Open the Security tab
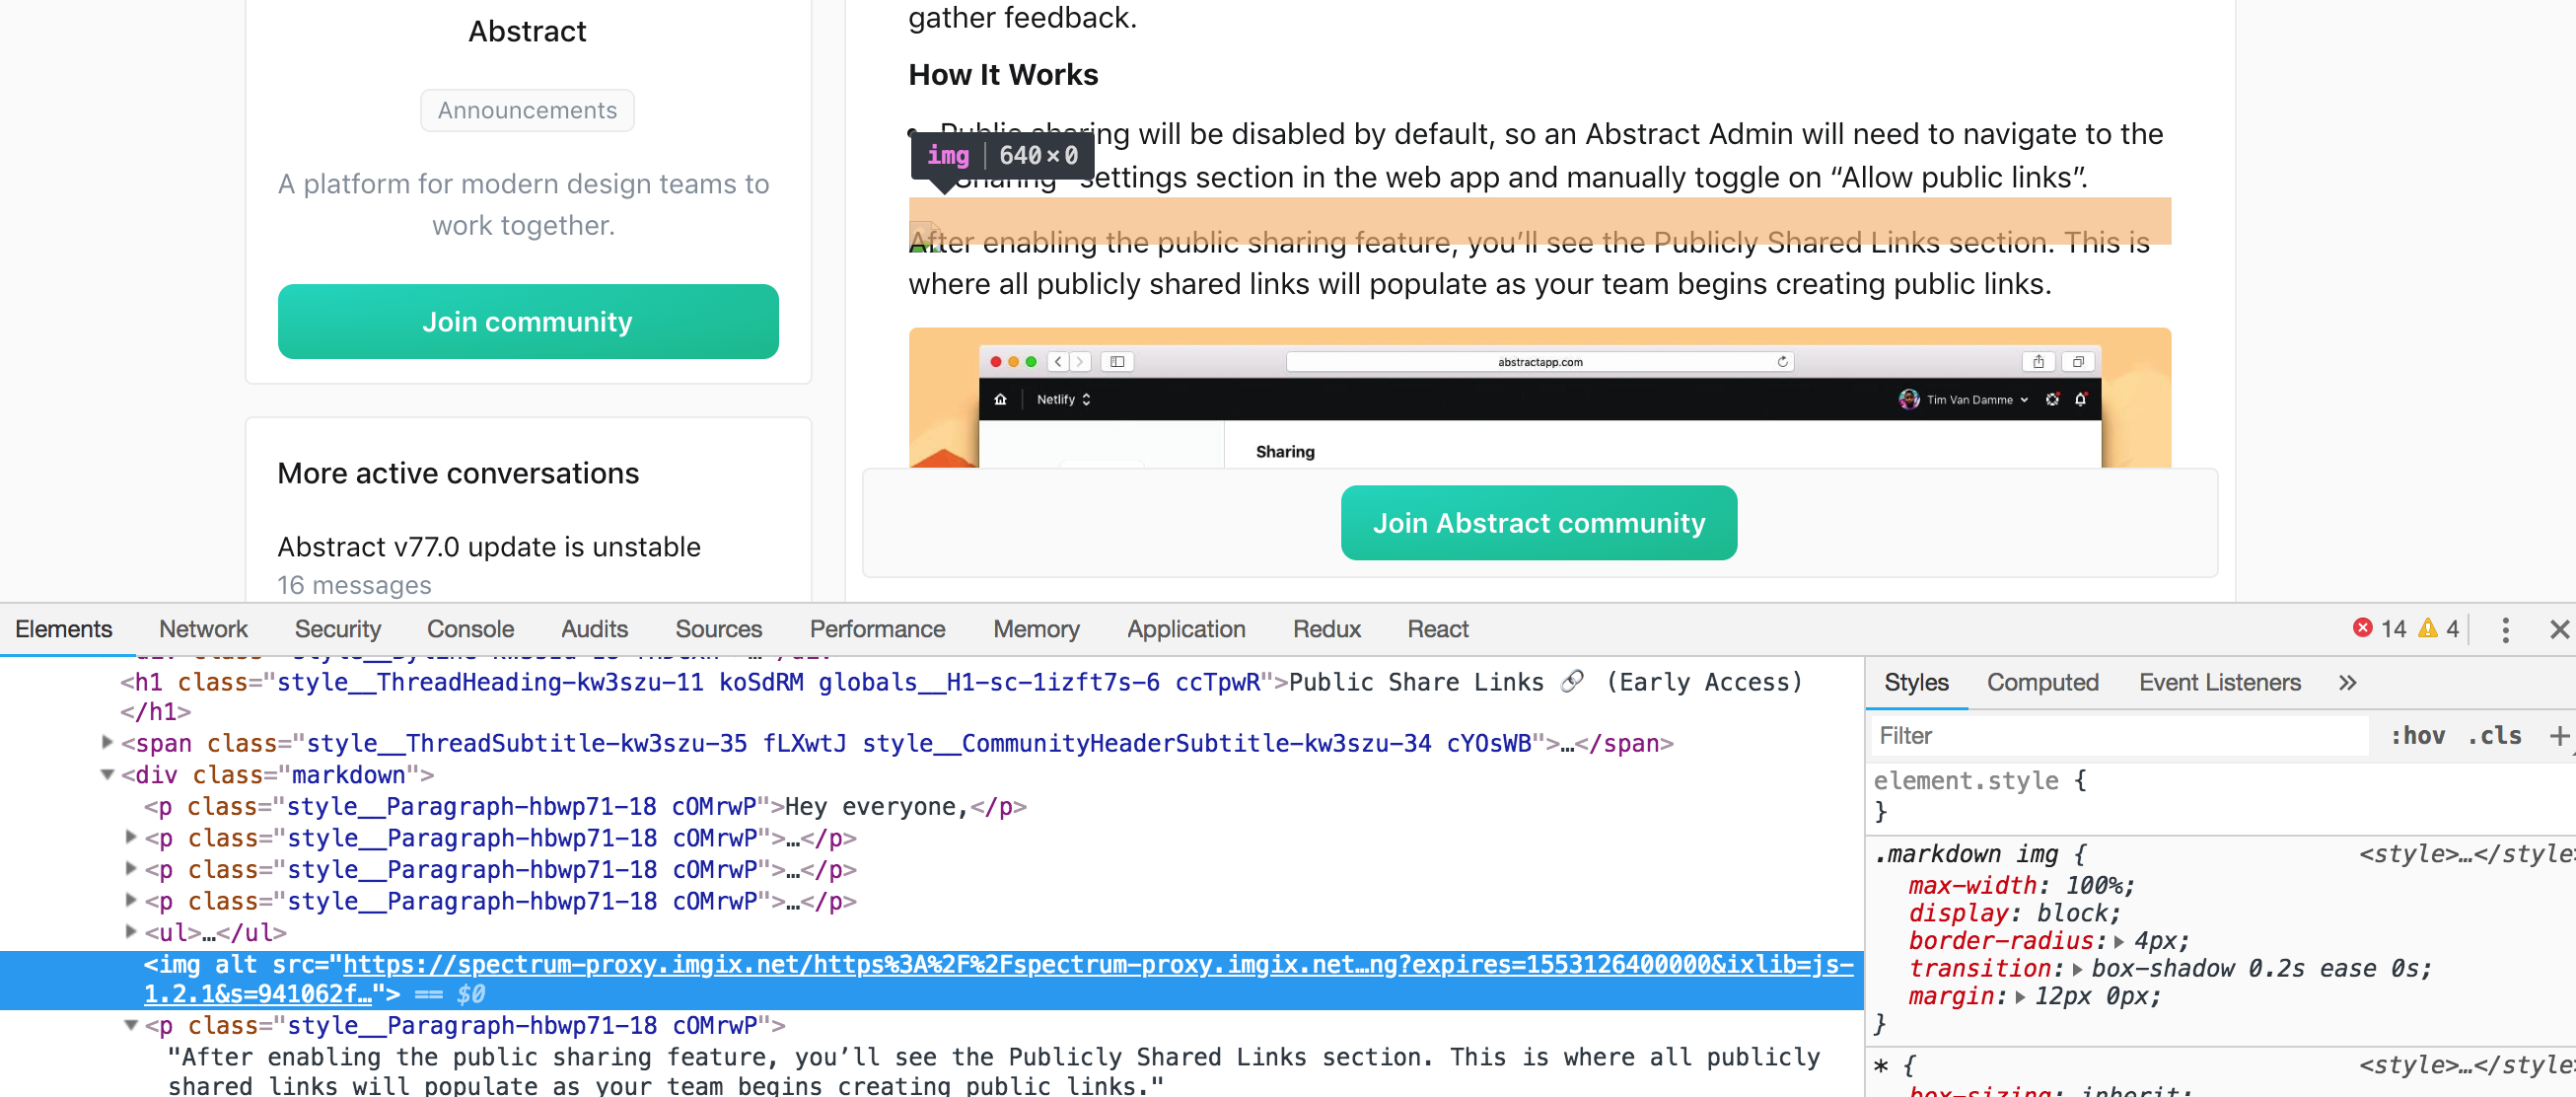 coord(338,629)
